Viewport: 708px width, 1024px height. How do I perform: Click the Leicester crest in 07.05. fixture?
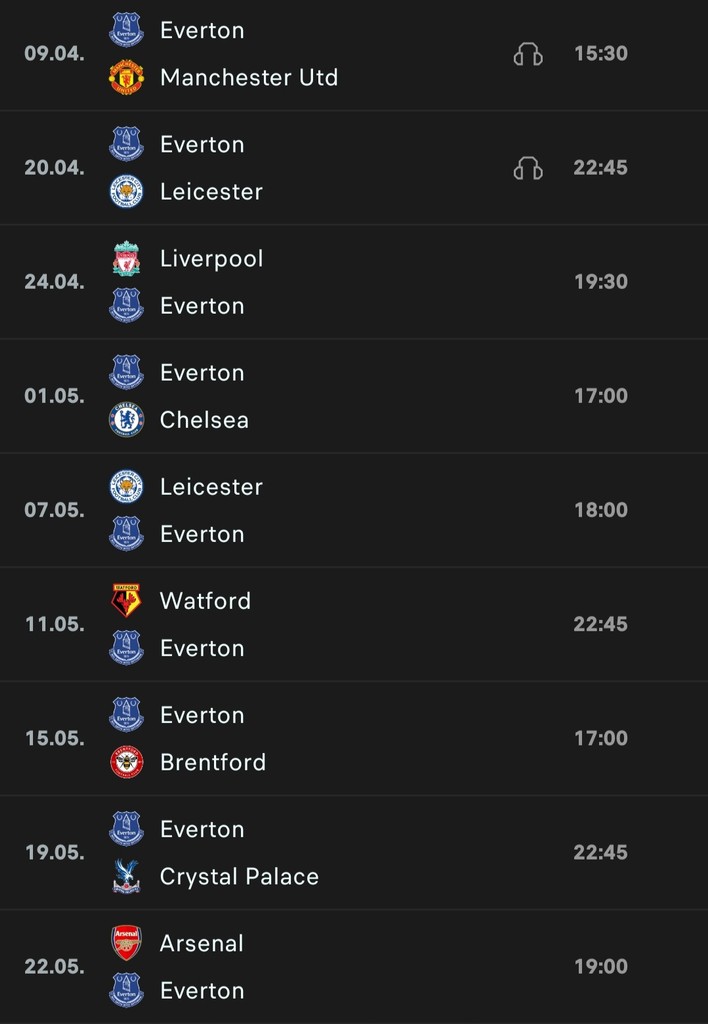126,486
